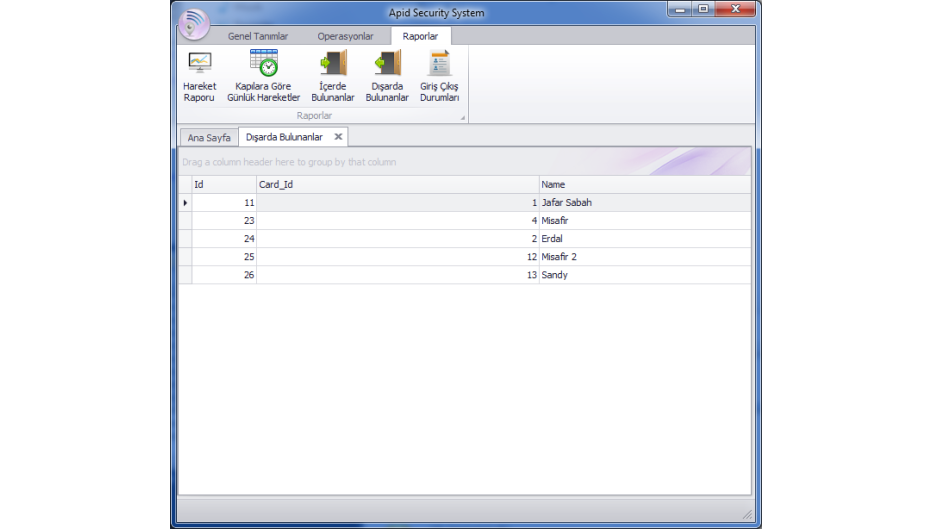This screenshot has height=529, width=940.
Task: Click the name cell Misafir 2
Action: click(644, 257)
